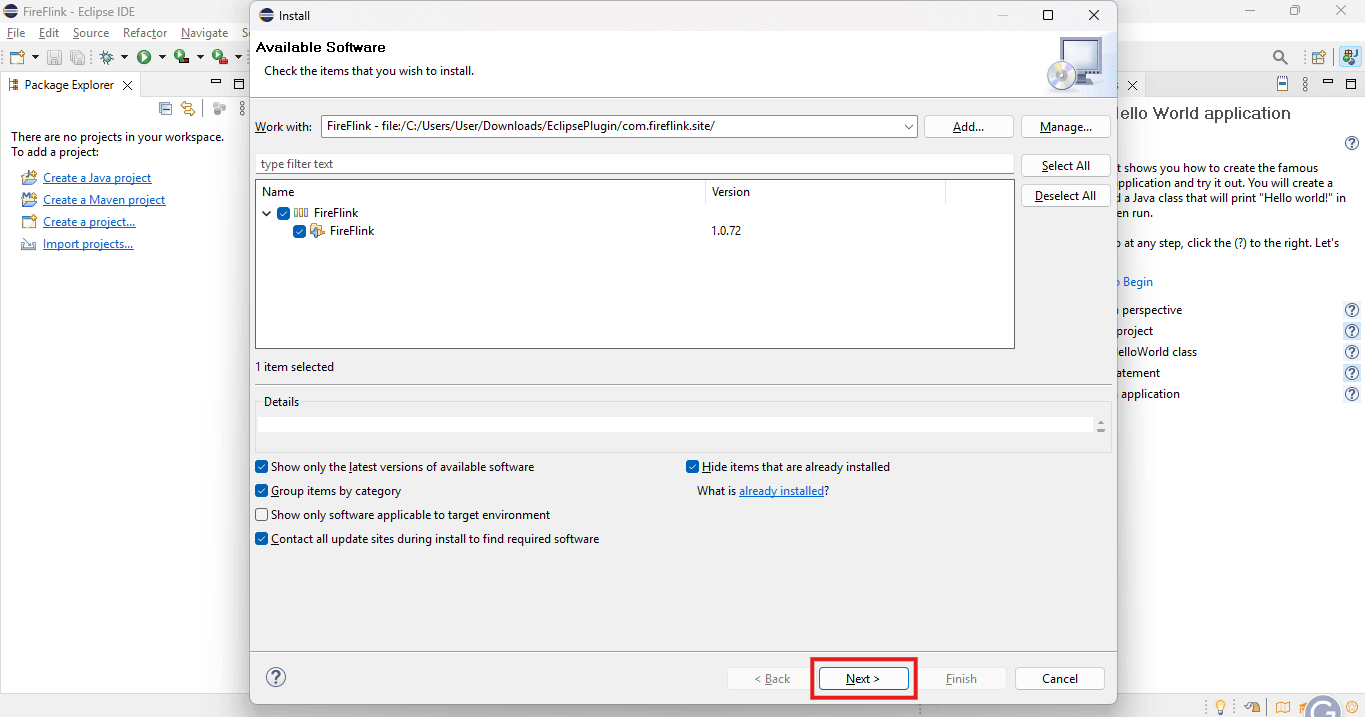Uncheck the FireFlink 1.0.72 feature checkbox
Screen dimensions: 1365x717
tap(300, 231)
